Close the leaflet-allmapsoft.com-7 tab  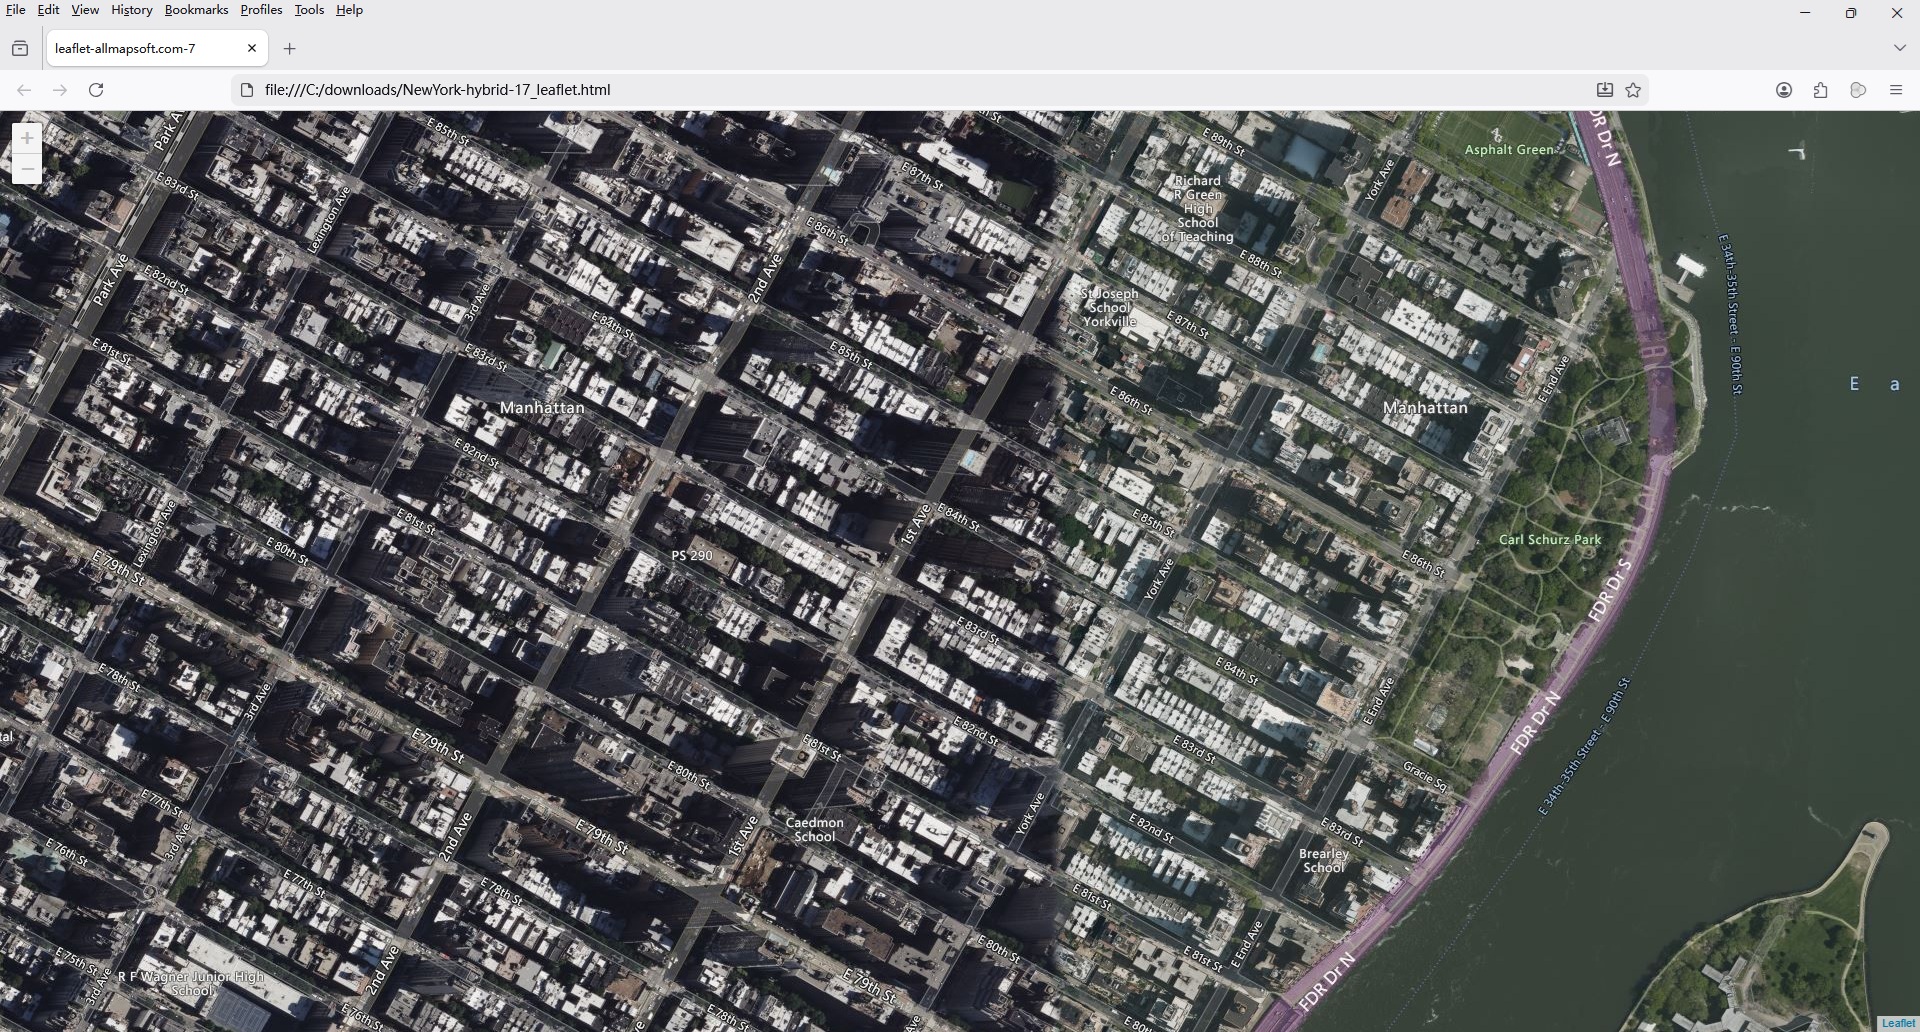click(x=252, y=48)
